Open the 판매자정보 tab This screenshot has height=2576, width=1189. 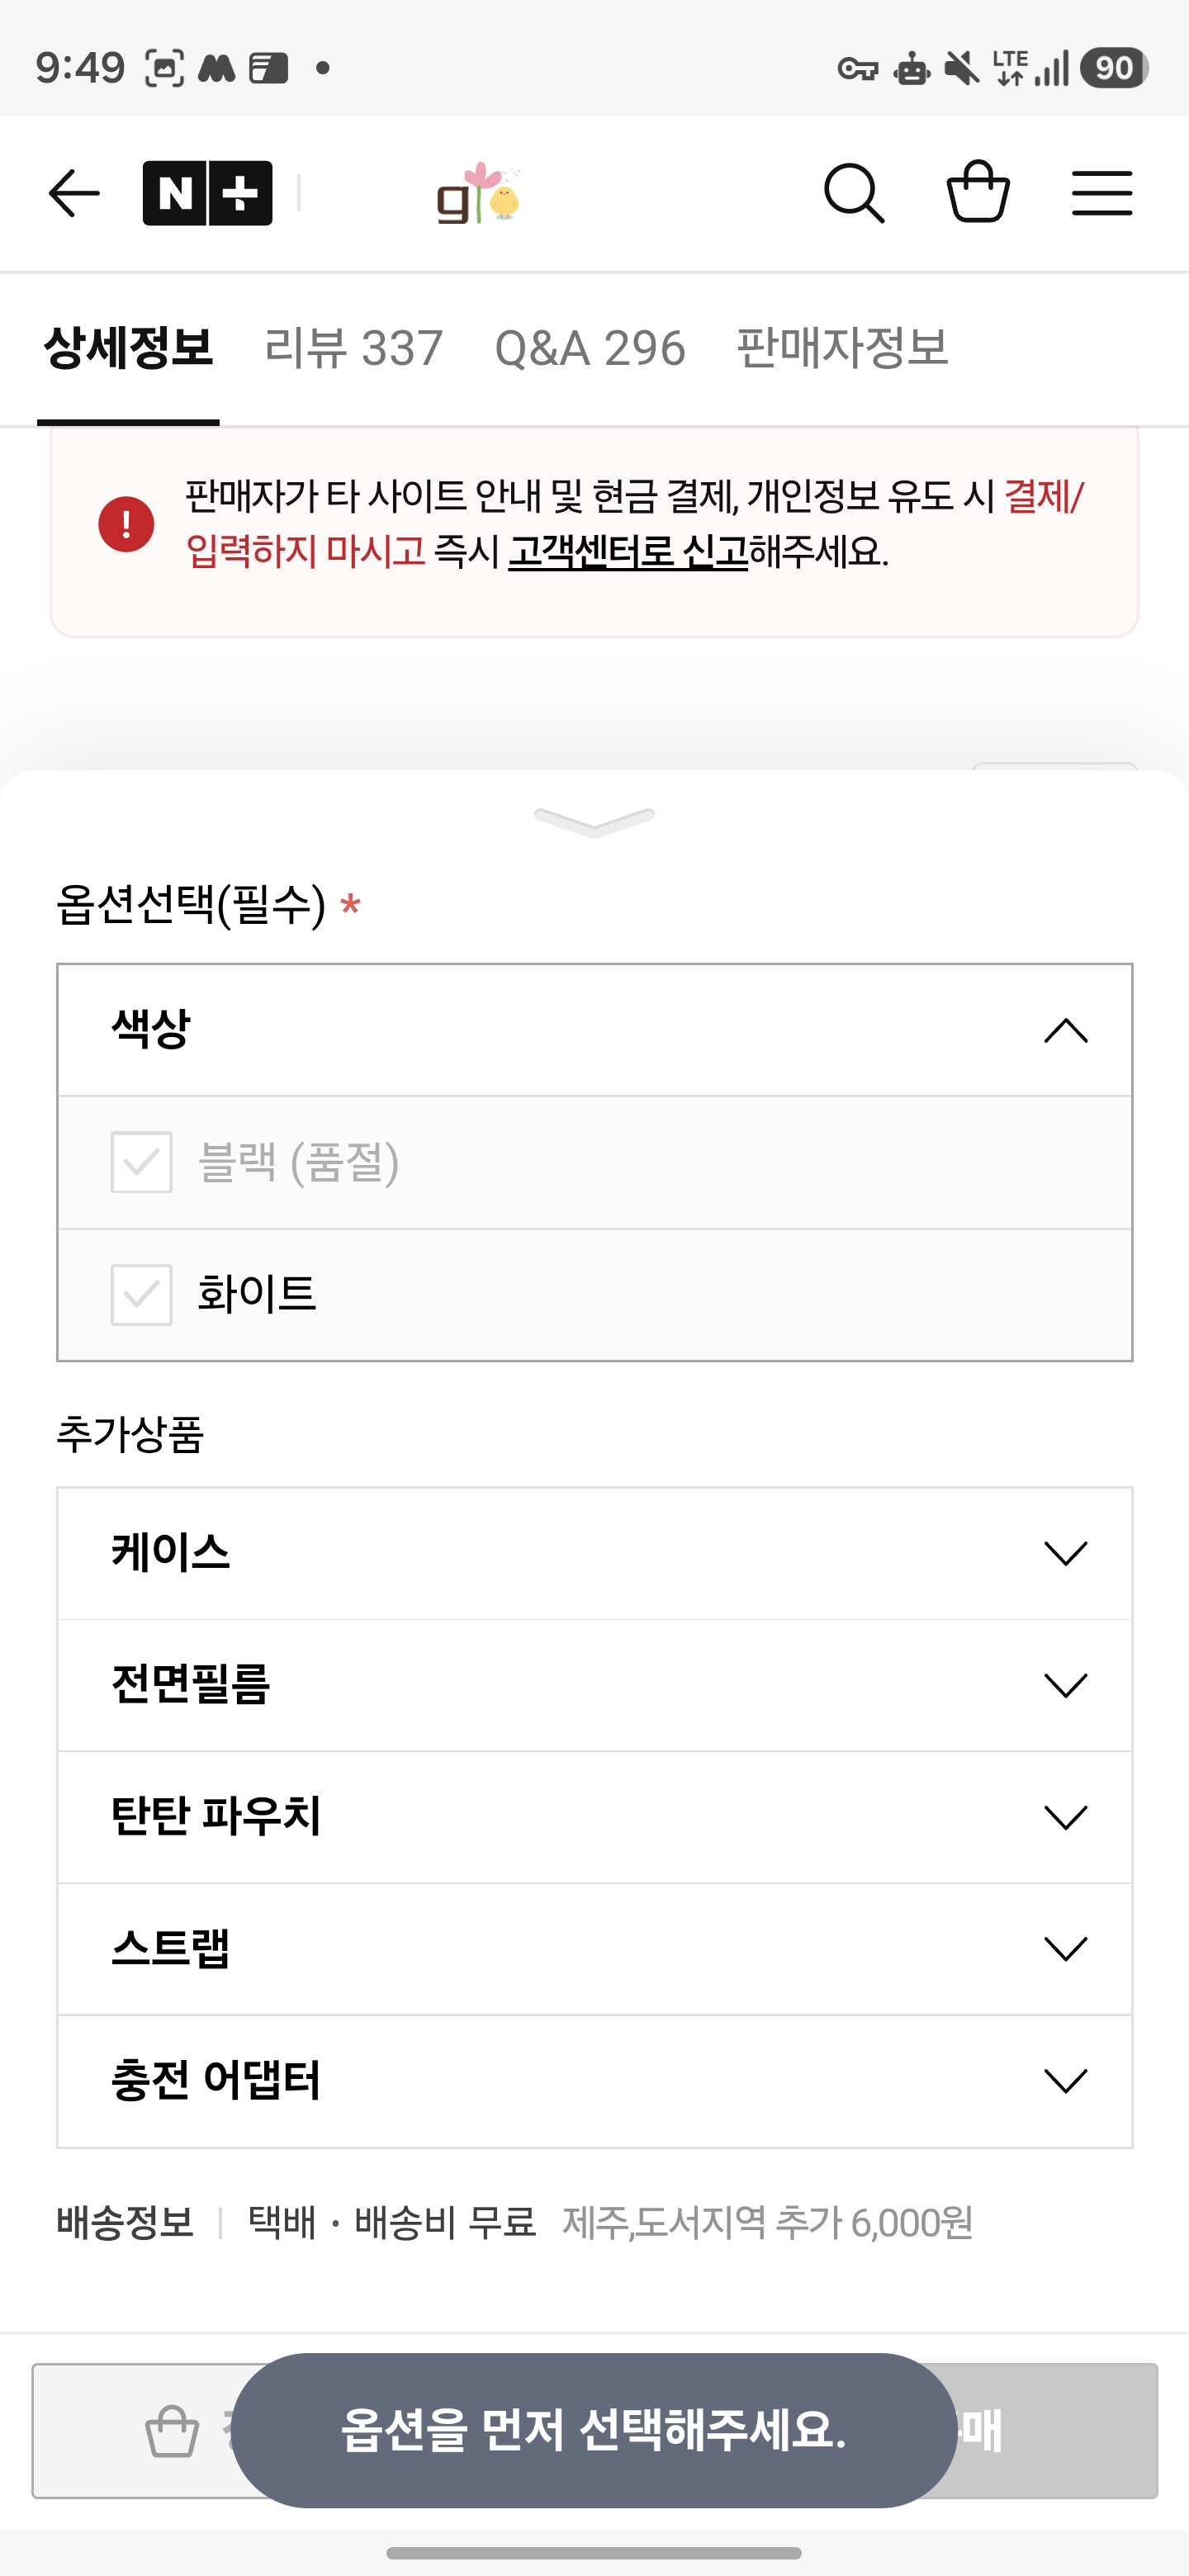tap(842, 348)
